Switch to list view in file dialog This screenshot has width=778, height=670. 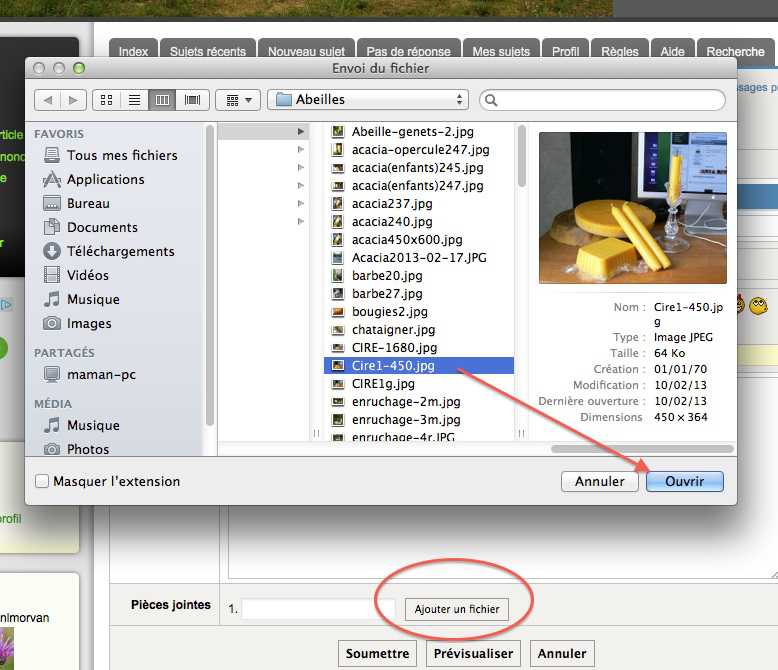coord(133,100)
